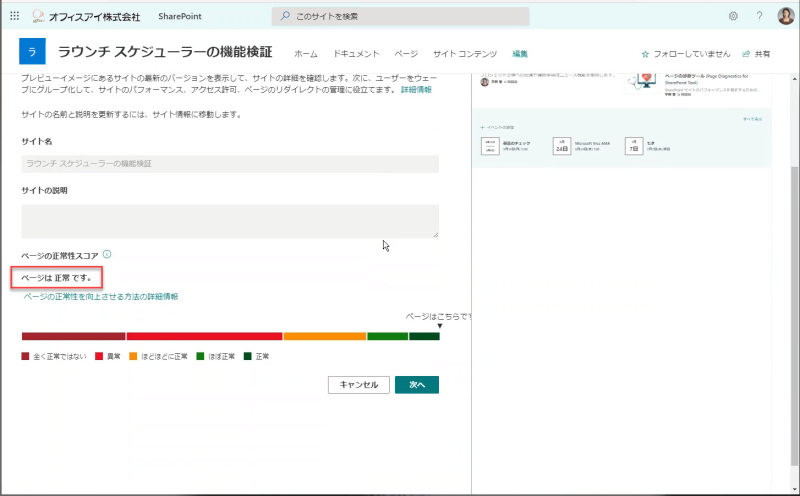
Task: Open the help question mark icon
Action: coord(759,16)
